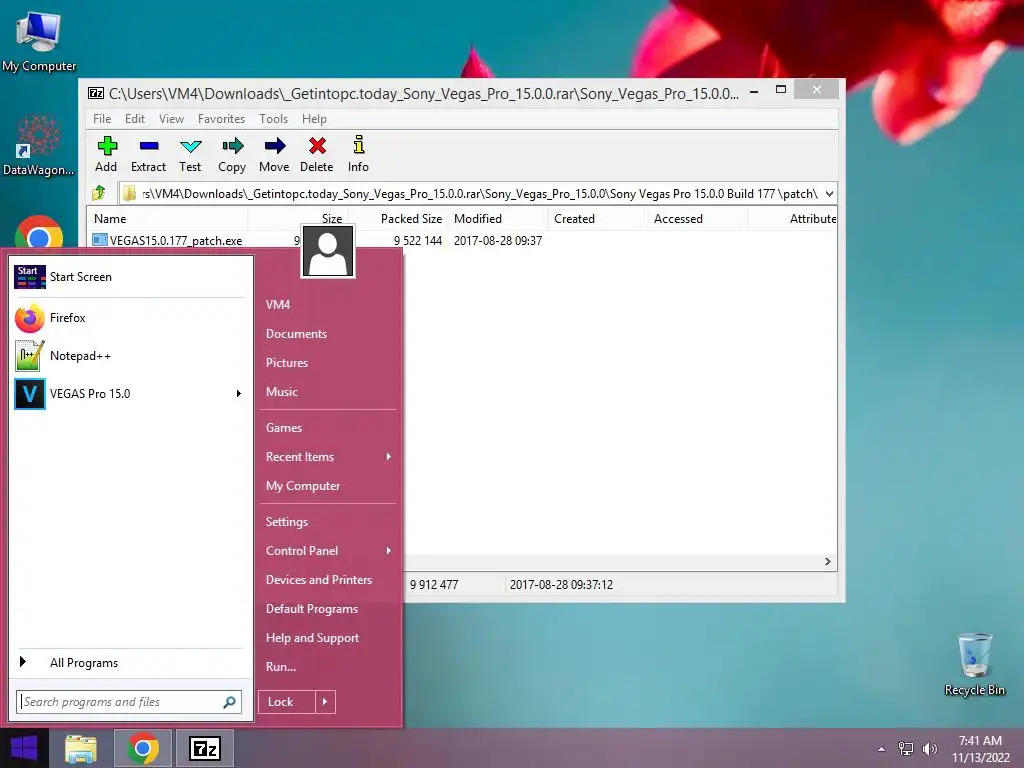Image resolution: width=1024 pixels, height=768 pixels.
Task: Open the Recycle Bin
Action: point(974,664)
